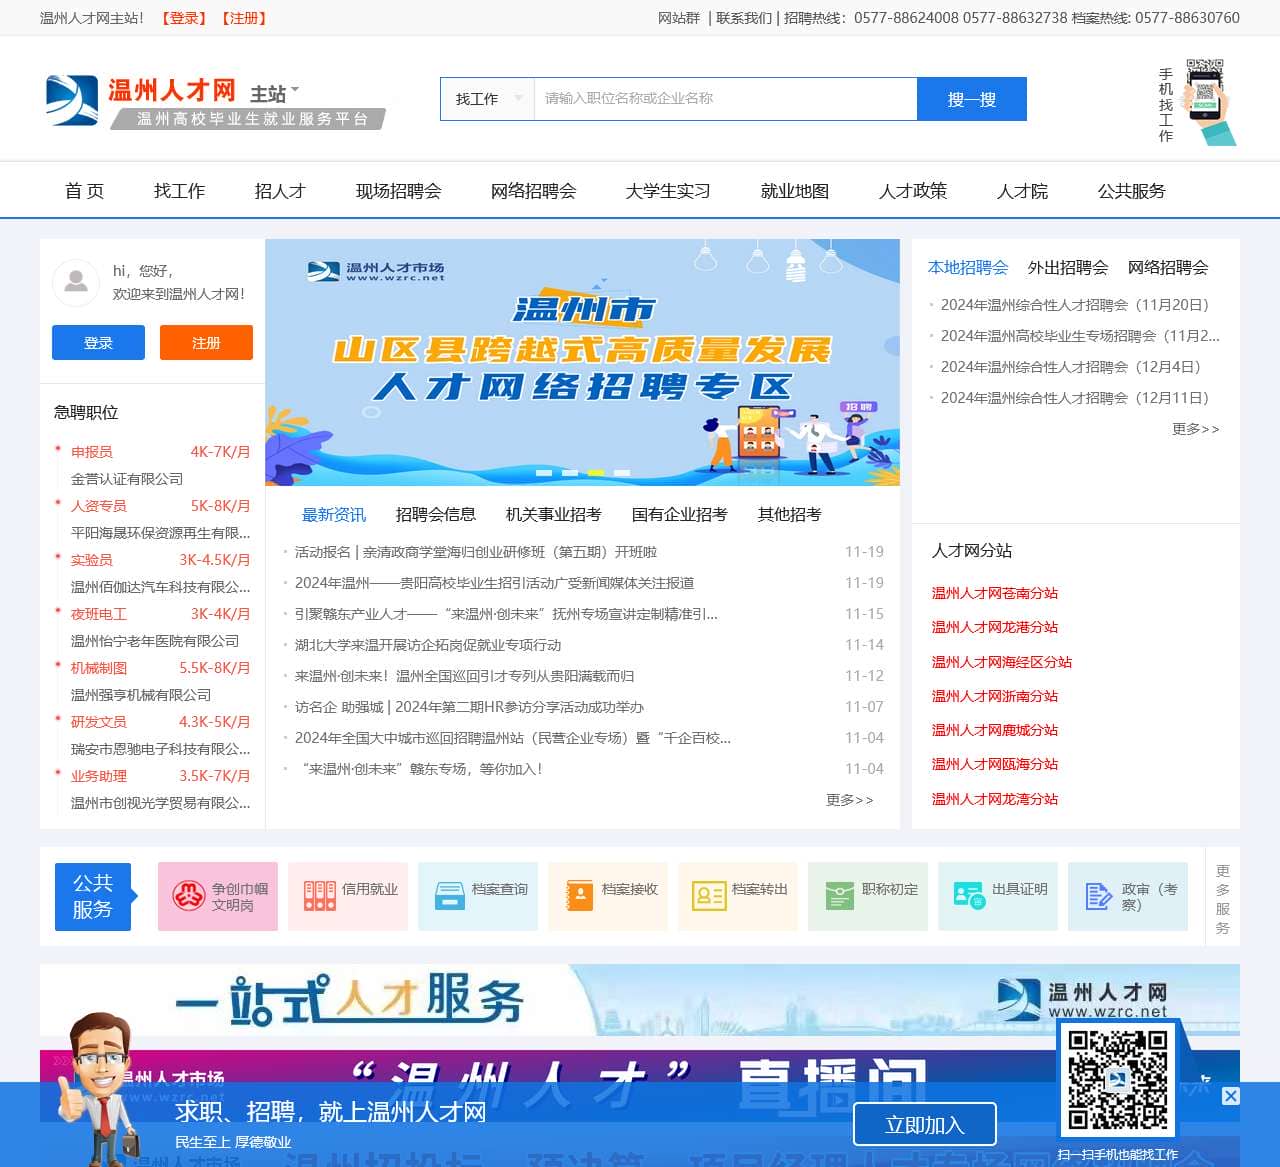Switch to 最新资讯 news tab

[334, 515]
